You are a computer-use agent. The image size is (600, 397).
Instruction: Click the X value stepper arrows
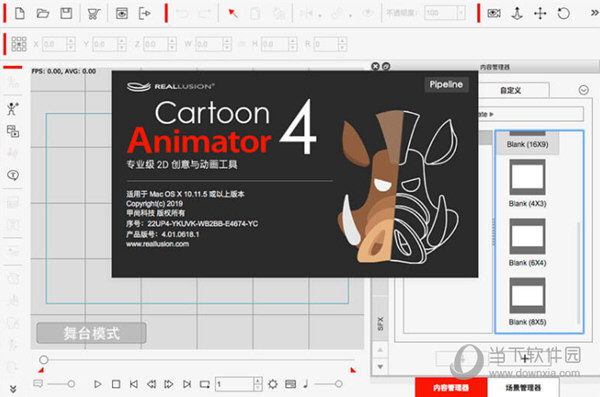(x=71, y=44)
